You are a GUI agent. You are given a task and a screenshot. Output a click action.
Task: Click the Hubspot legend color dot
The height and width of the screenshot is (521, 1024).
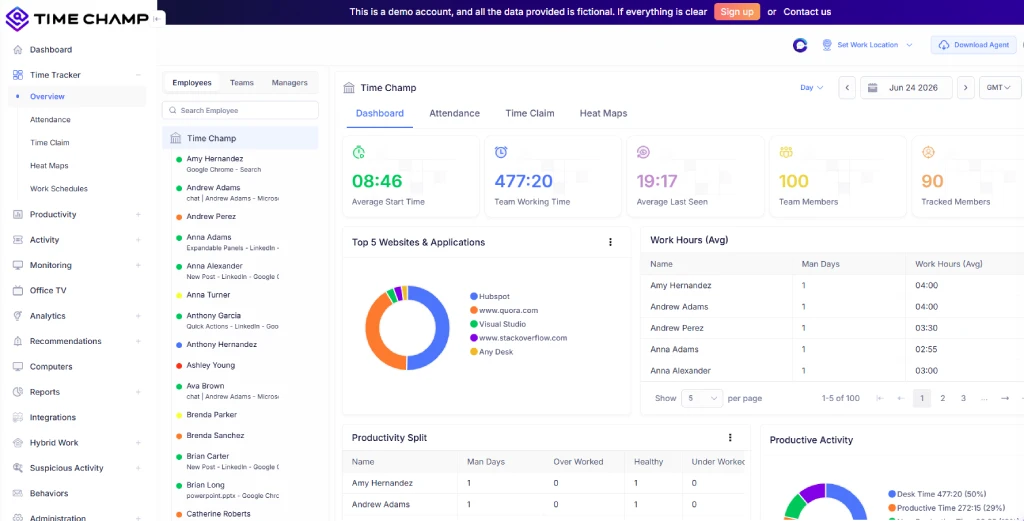(x=473, y=296)
